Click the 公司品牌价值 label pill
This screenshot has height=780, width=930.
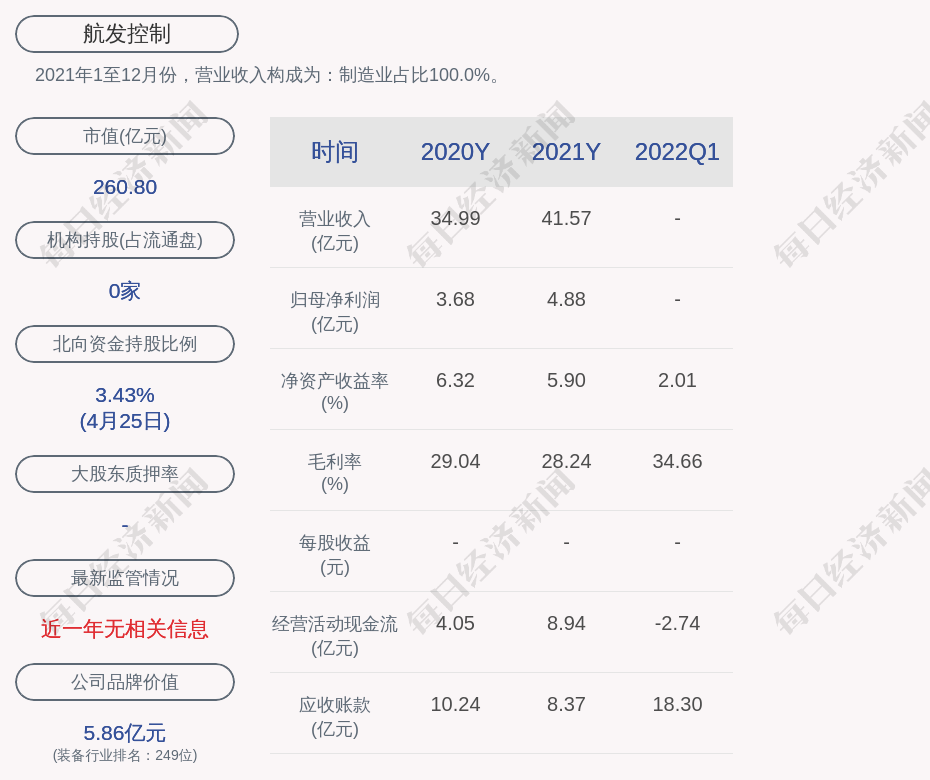[x=125, y=682]
